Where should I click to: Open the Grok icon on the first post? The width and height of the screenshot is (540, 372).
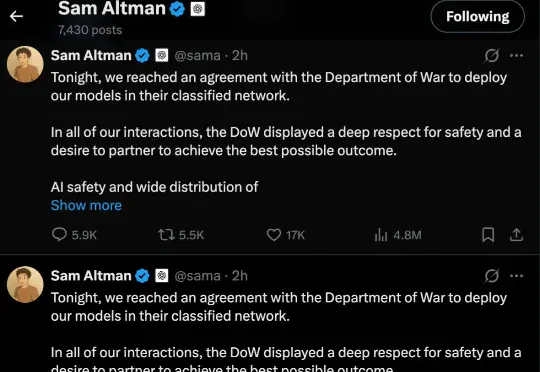[491, 55]
